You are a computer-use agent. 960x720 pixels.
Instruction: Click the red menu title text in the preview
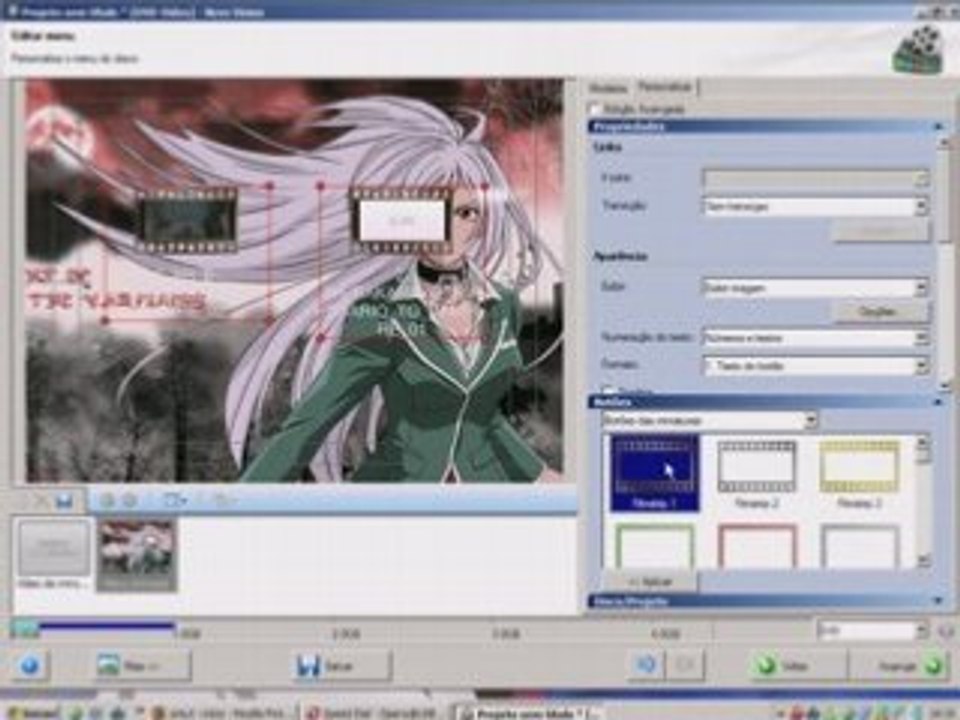pos(115,290)
